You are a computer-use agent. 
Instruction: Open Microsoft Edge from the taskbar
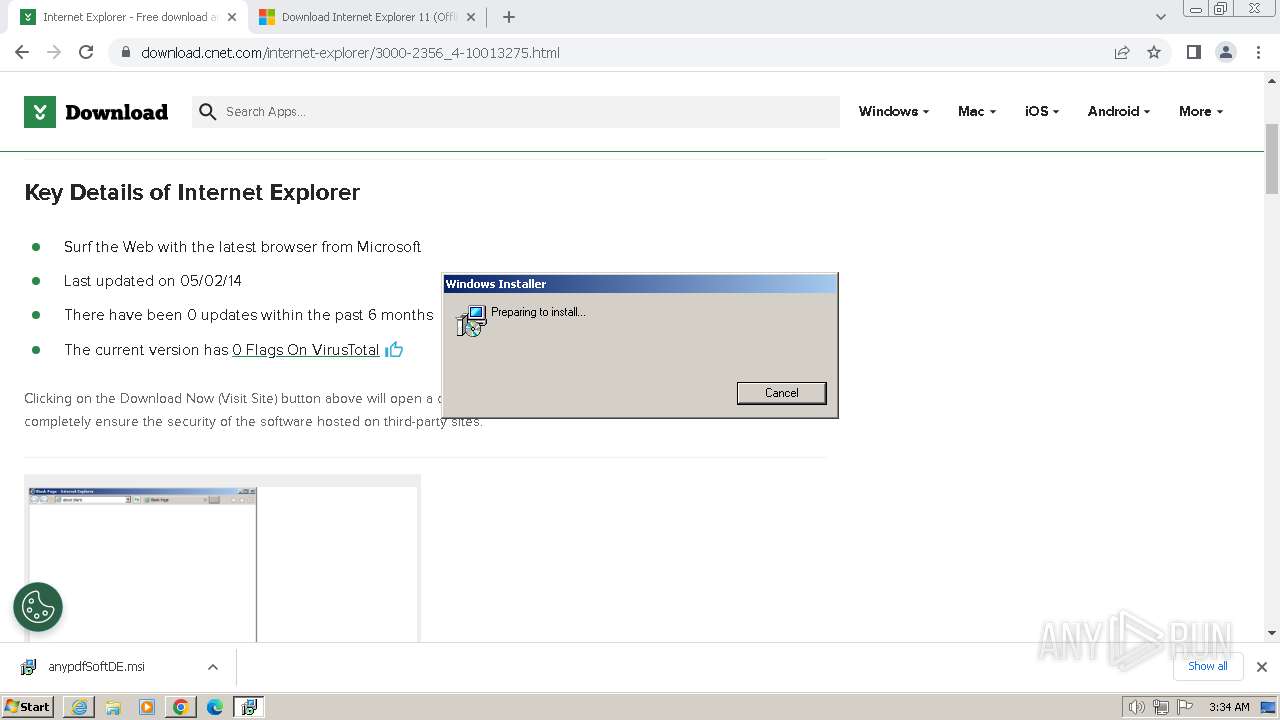[x=215, y=707]
